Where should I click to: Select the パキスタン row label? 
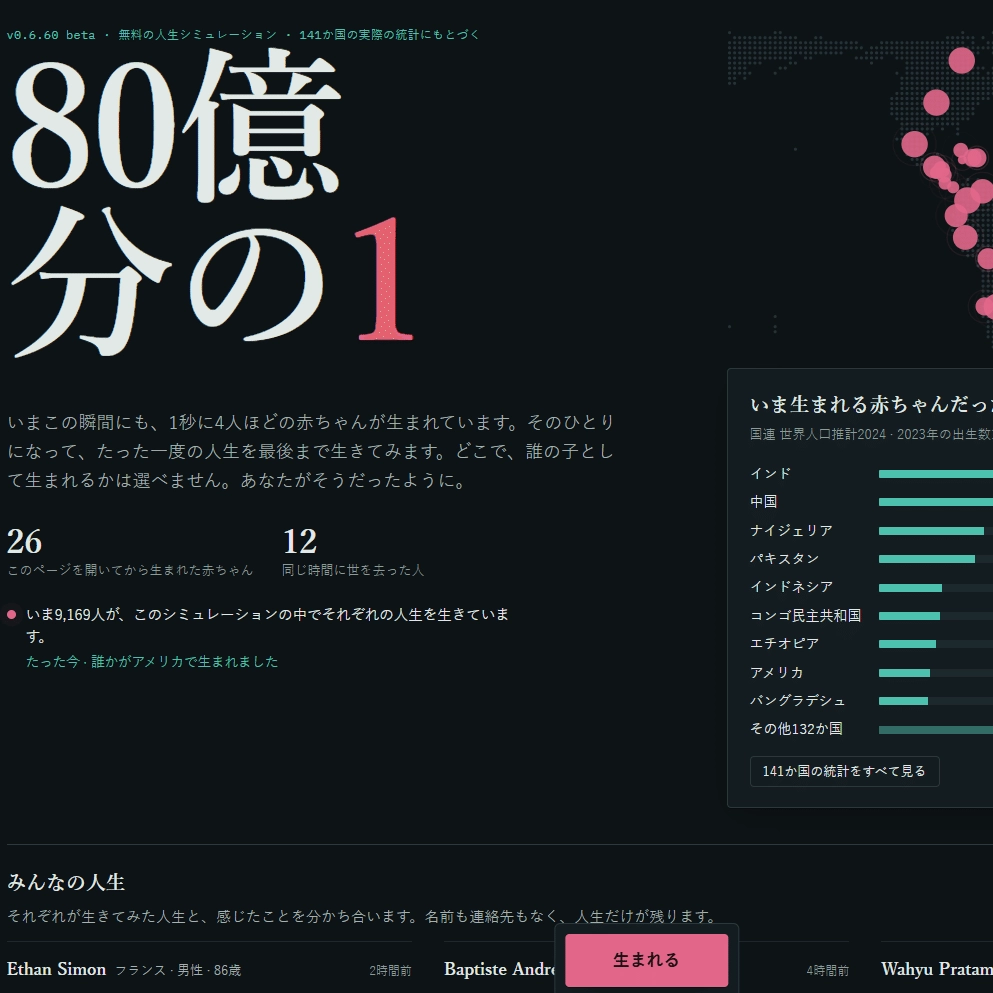(784, 559)
